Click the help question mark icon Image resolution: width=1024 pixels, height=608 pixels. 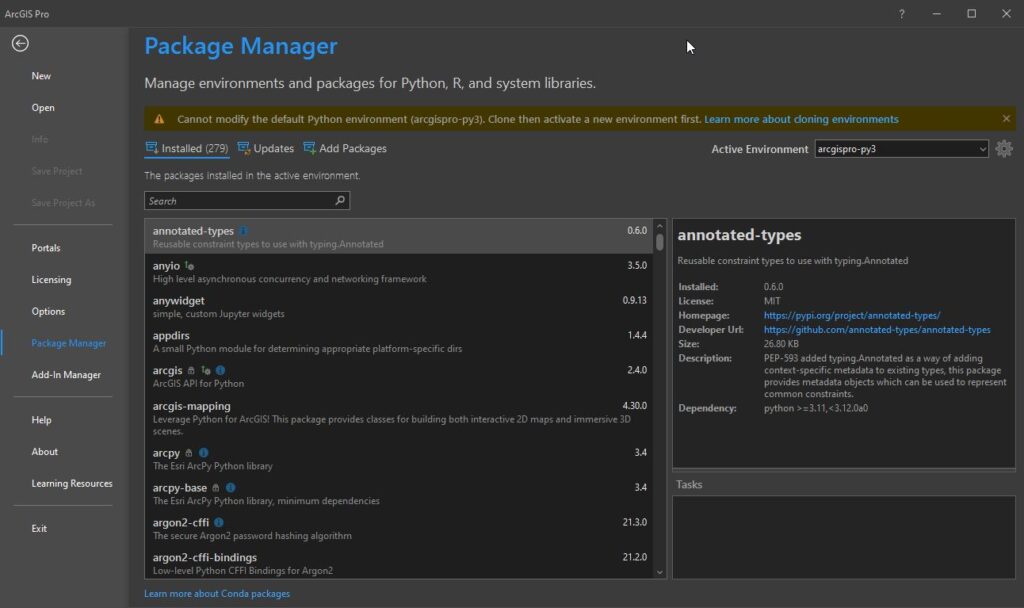[901, 14]
